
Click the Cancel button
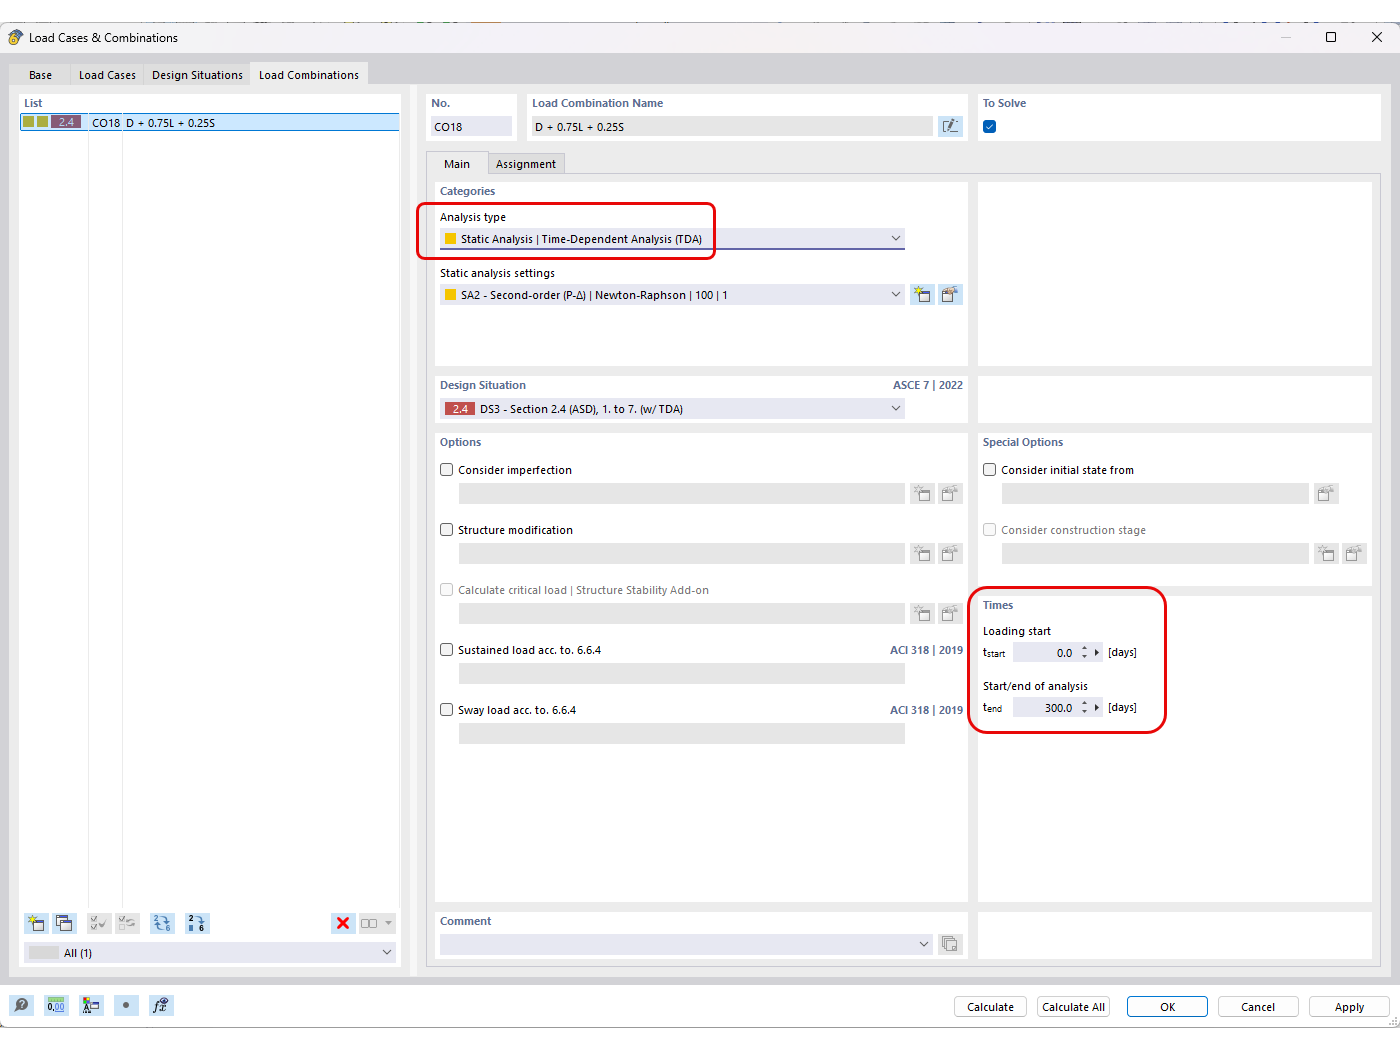coord(1258,1007)
